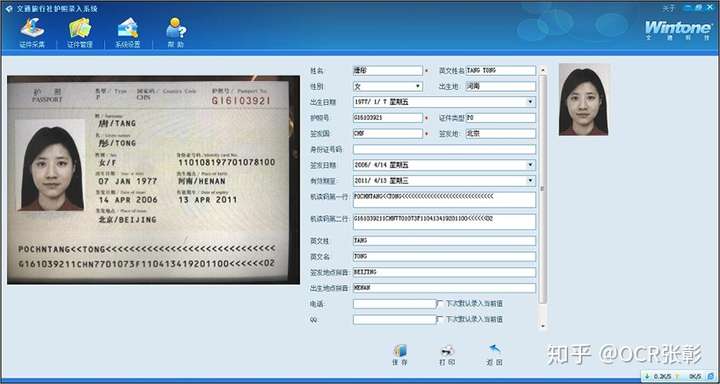720x384 pixels.
Task: Open the 签发日期 issue date dropdown
Action: click(x=531, y=164)
